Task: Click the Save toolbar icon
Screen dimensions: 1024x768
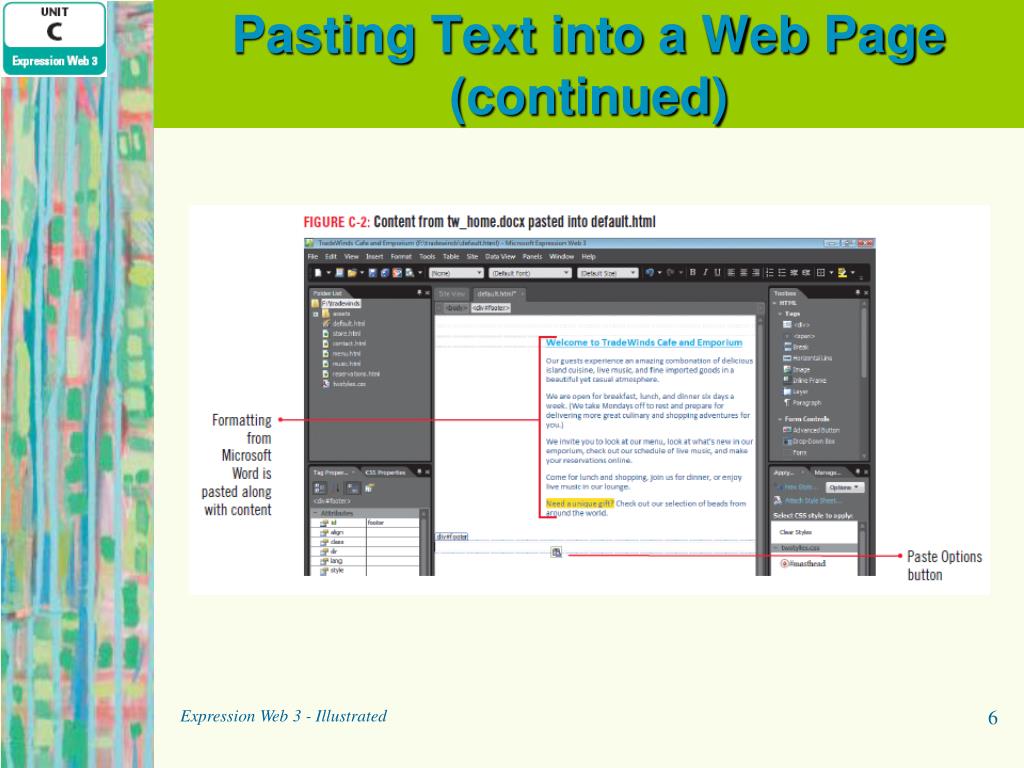Action: coord(372,273)
